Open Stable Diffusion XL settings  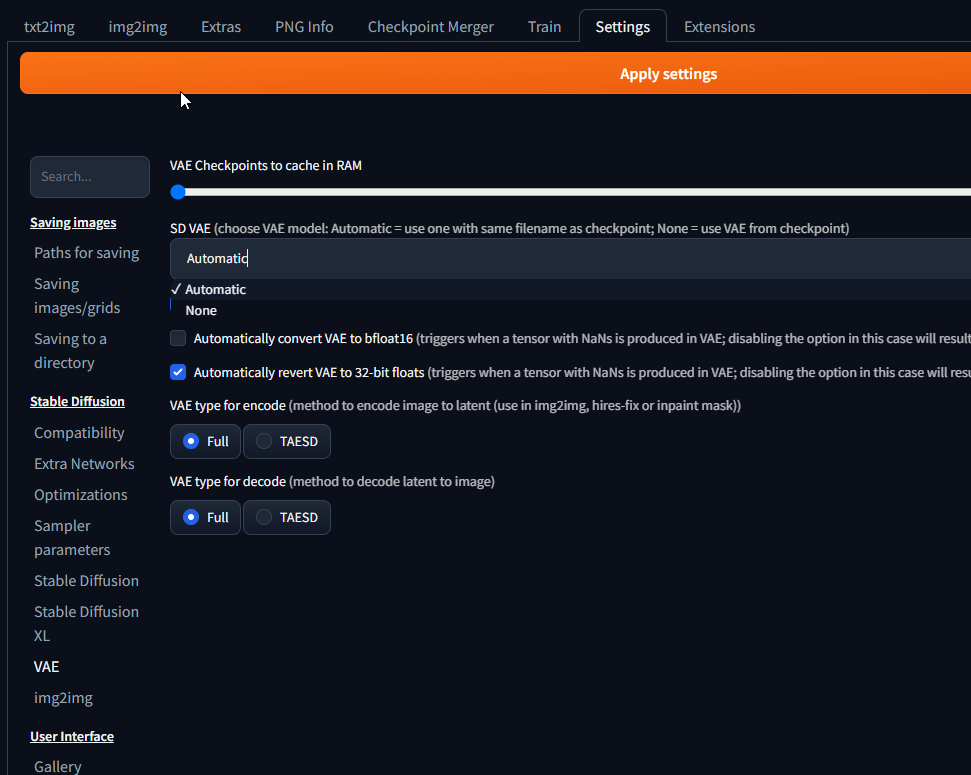86,623
